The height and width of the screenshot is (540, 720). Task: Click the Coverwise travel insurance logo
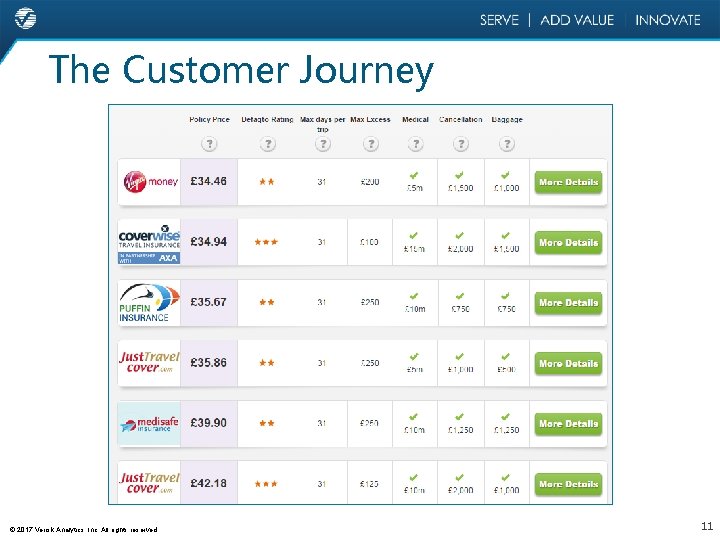click(x=149, y=244)
